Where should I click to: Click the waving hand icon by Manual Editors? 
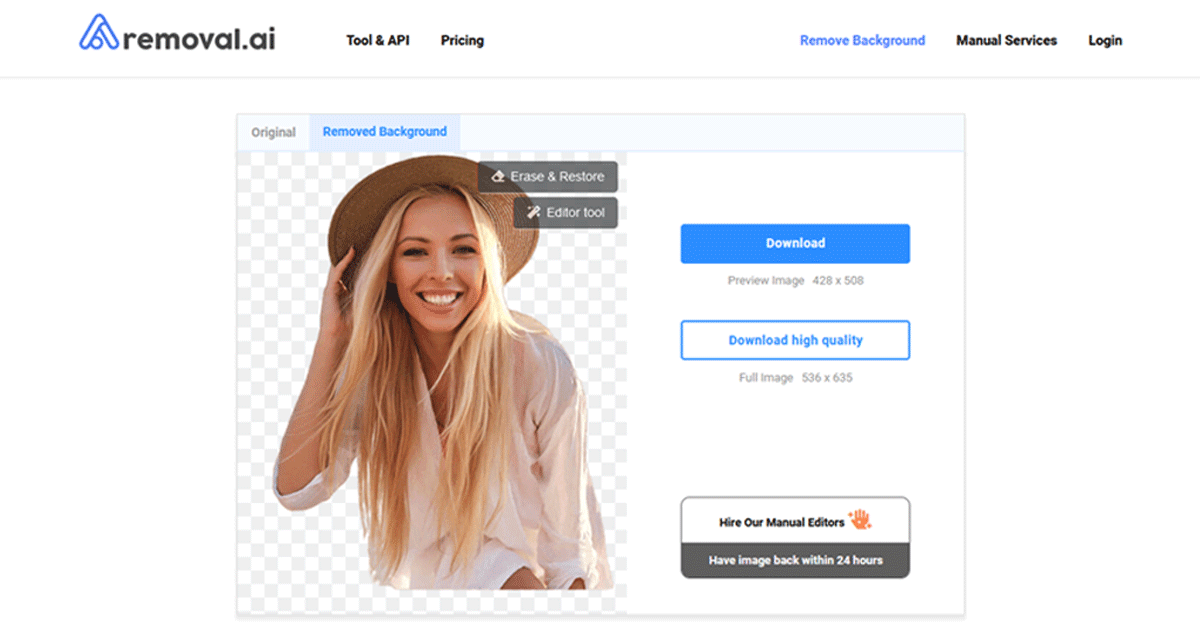click(x=860, y=519)
